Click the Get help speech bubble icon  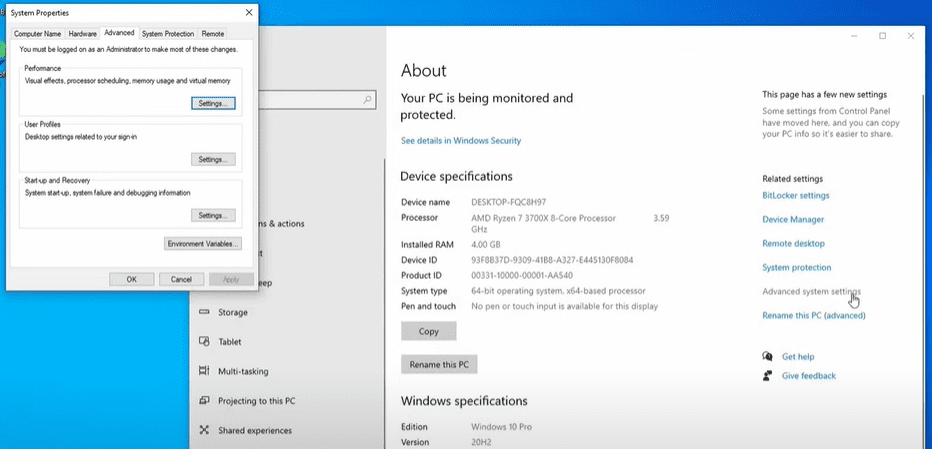767,356
